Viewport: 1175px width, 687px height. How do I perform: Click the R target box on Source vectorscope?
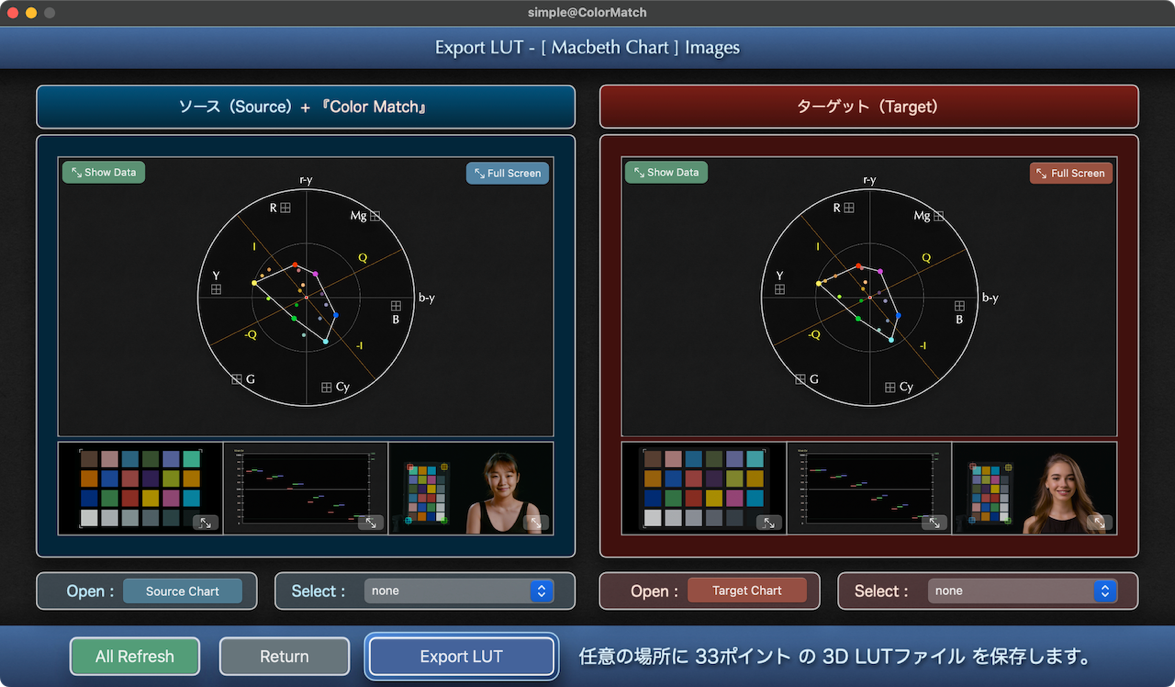click(x=286, y=208)
